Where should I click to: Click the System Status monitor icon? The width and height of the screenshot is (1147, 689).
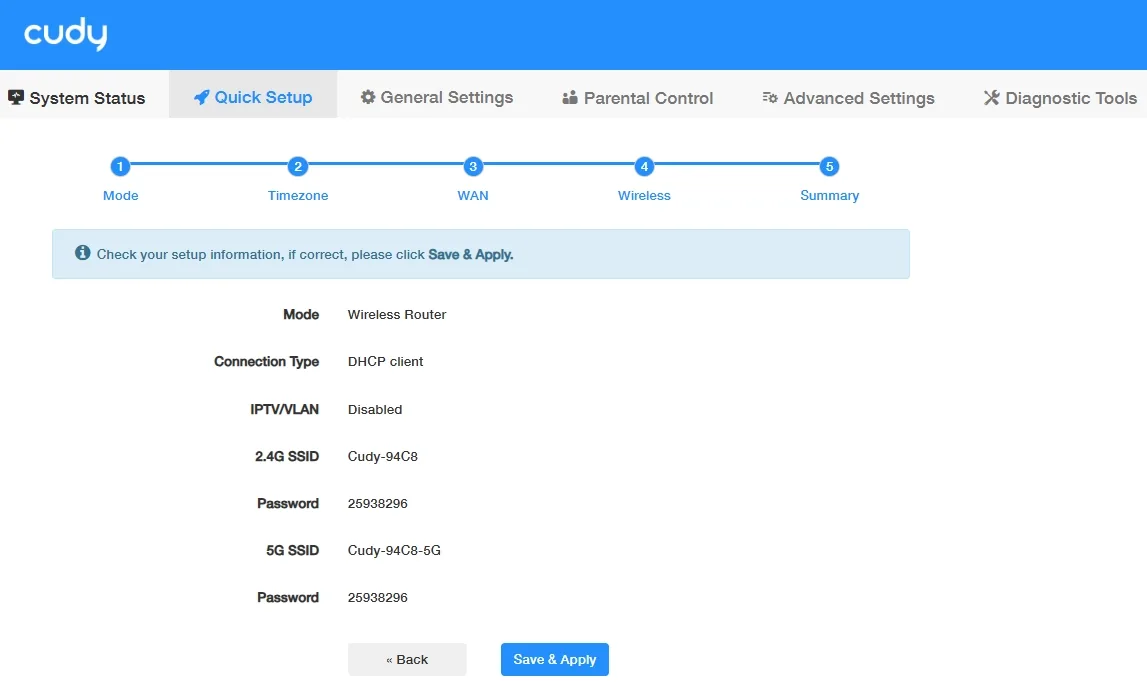15,97
